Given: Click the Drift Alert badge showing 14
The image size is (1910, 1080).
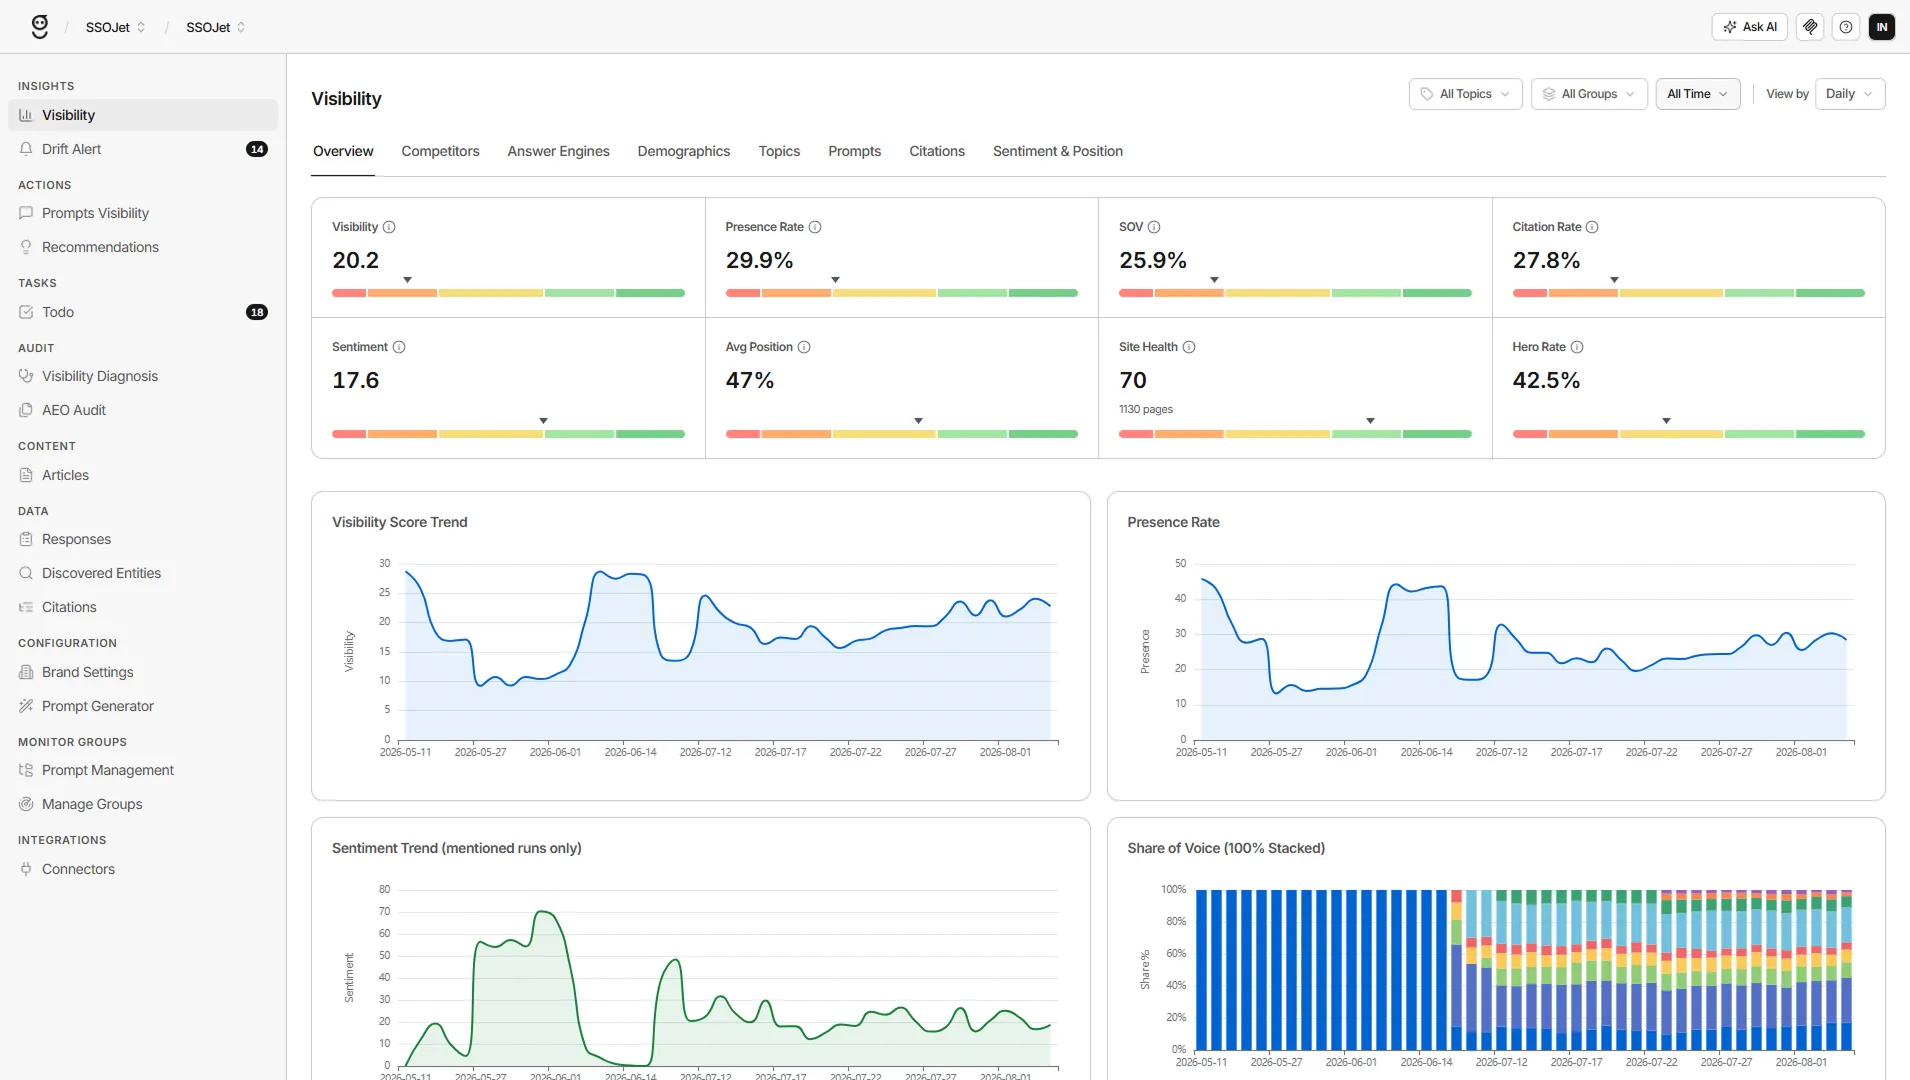Looking at the screenshot, I should pos(257,149).
